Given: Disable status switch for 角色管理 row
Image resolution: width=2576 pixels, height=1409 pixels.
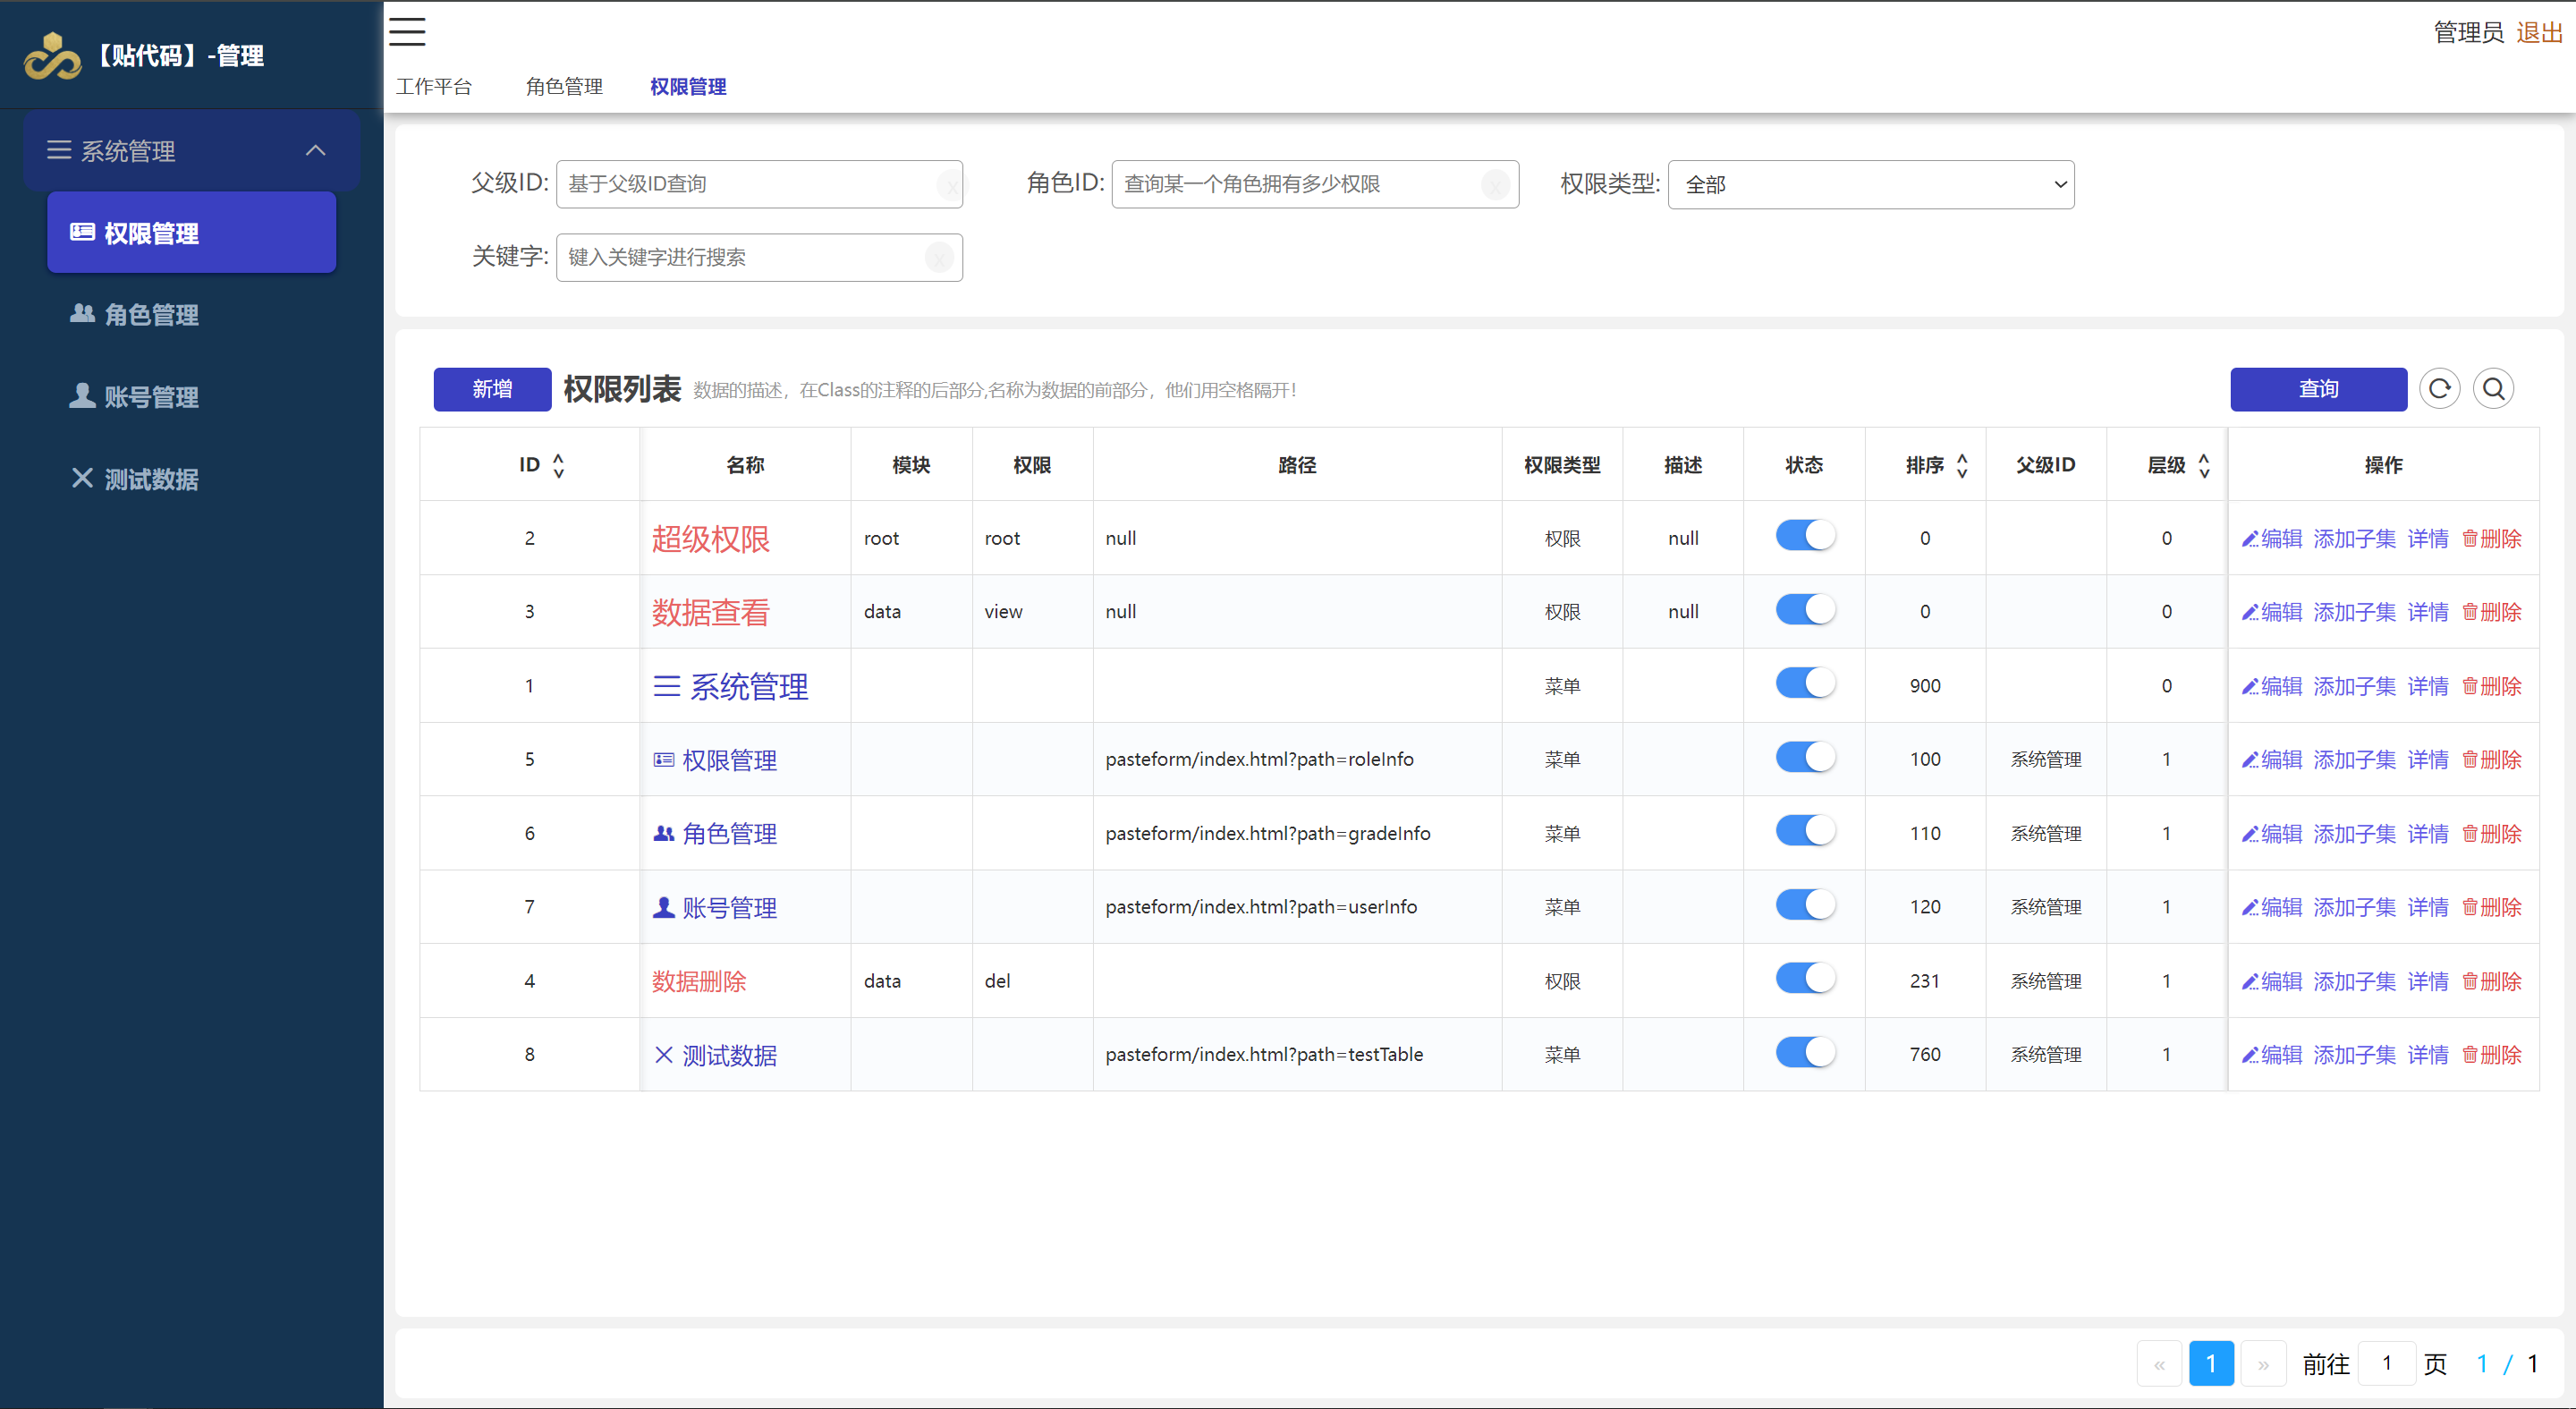Looking at the screenshot, I should (x=1805, y=831).
